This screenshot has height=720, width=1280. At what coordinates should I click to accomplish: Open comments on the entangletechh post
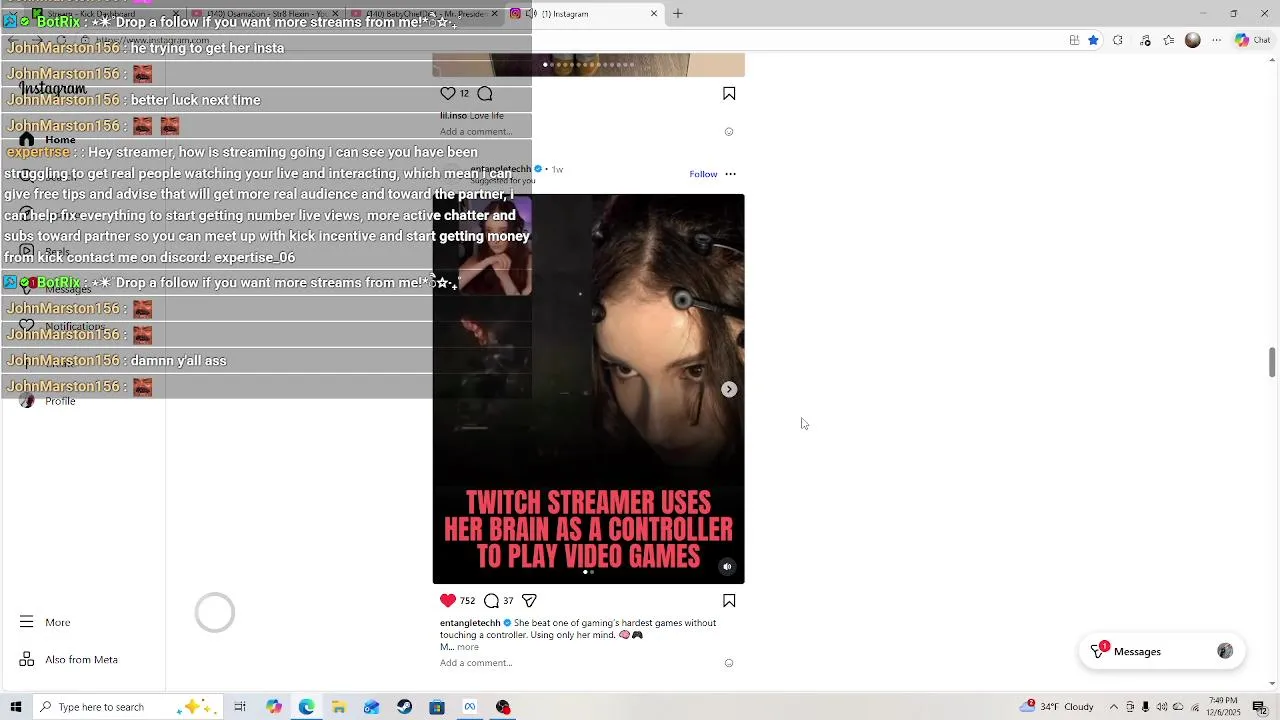pos(491,601)
